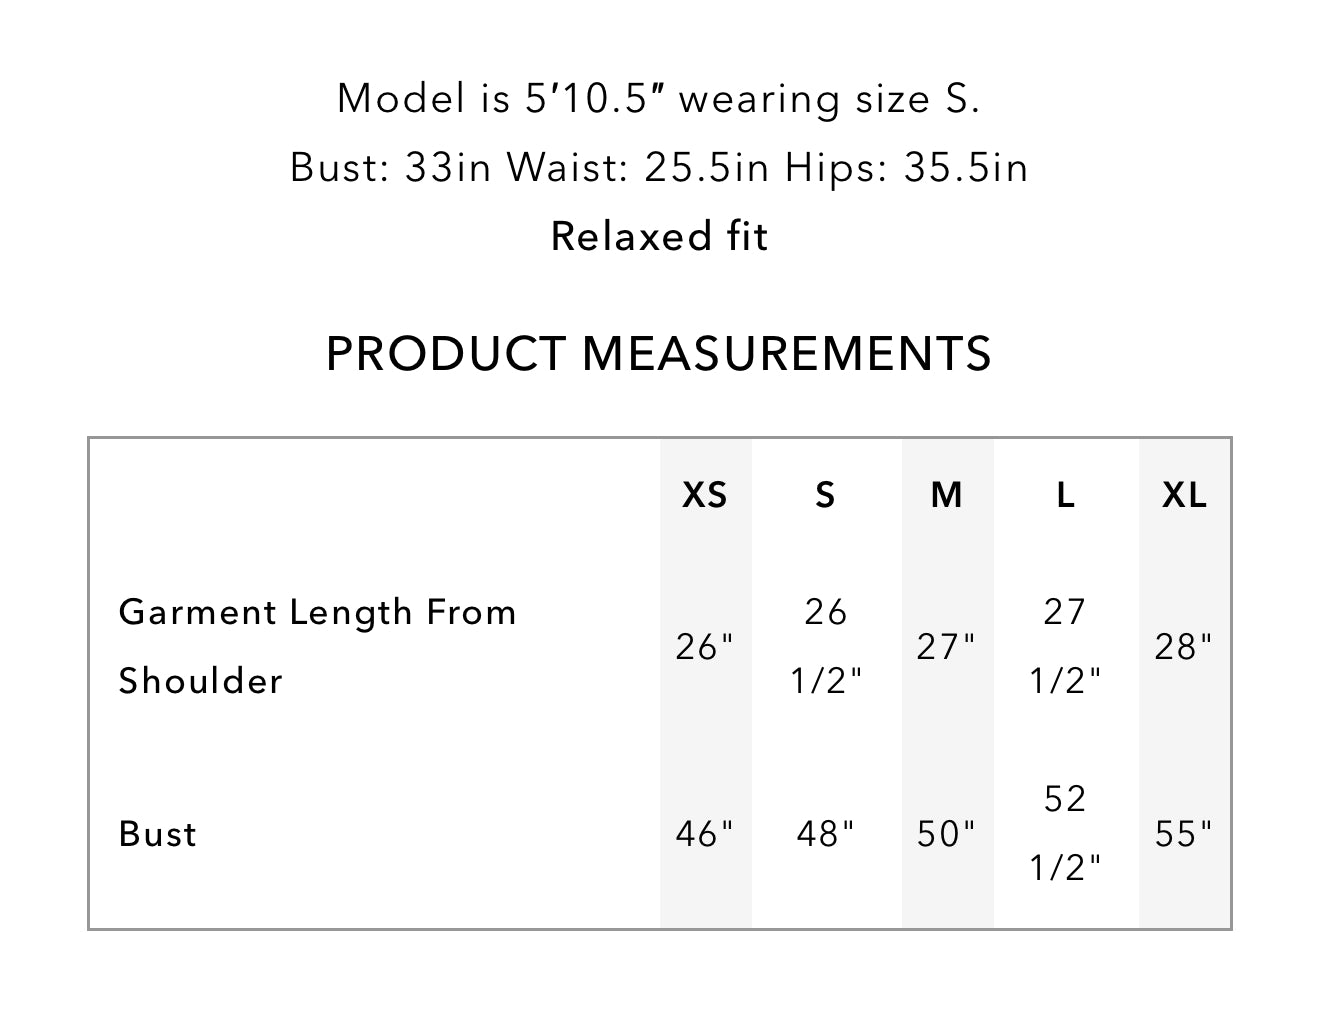Click the XL bust value 55"
This screenshot has width=1320, height=1012.
pyautogui.click(x=1184, y=833)
